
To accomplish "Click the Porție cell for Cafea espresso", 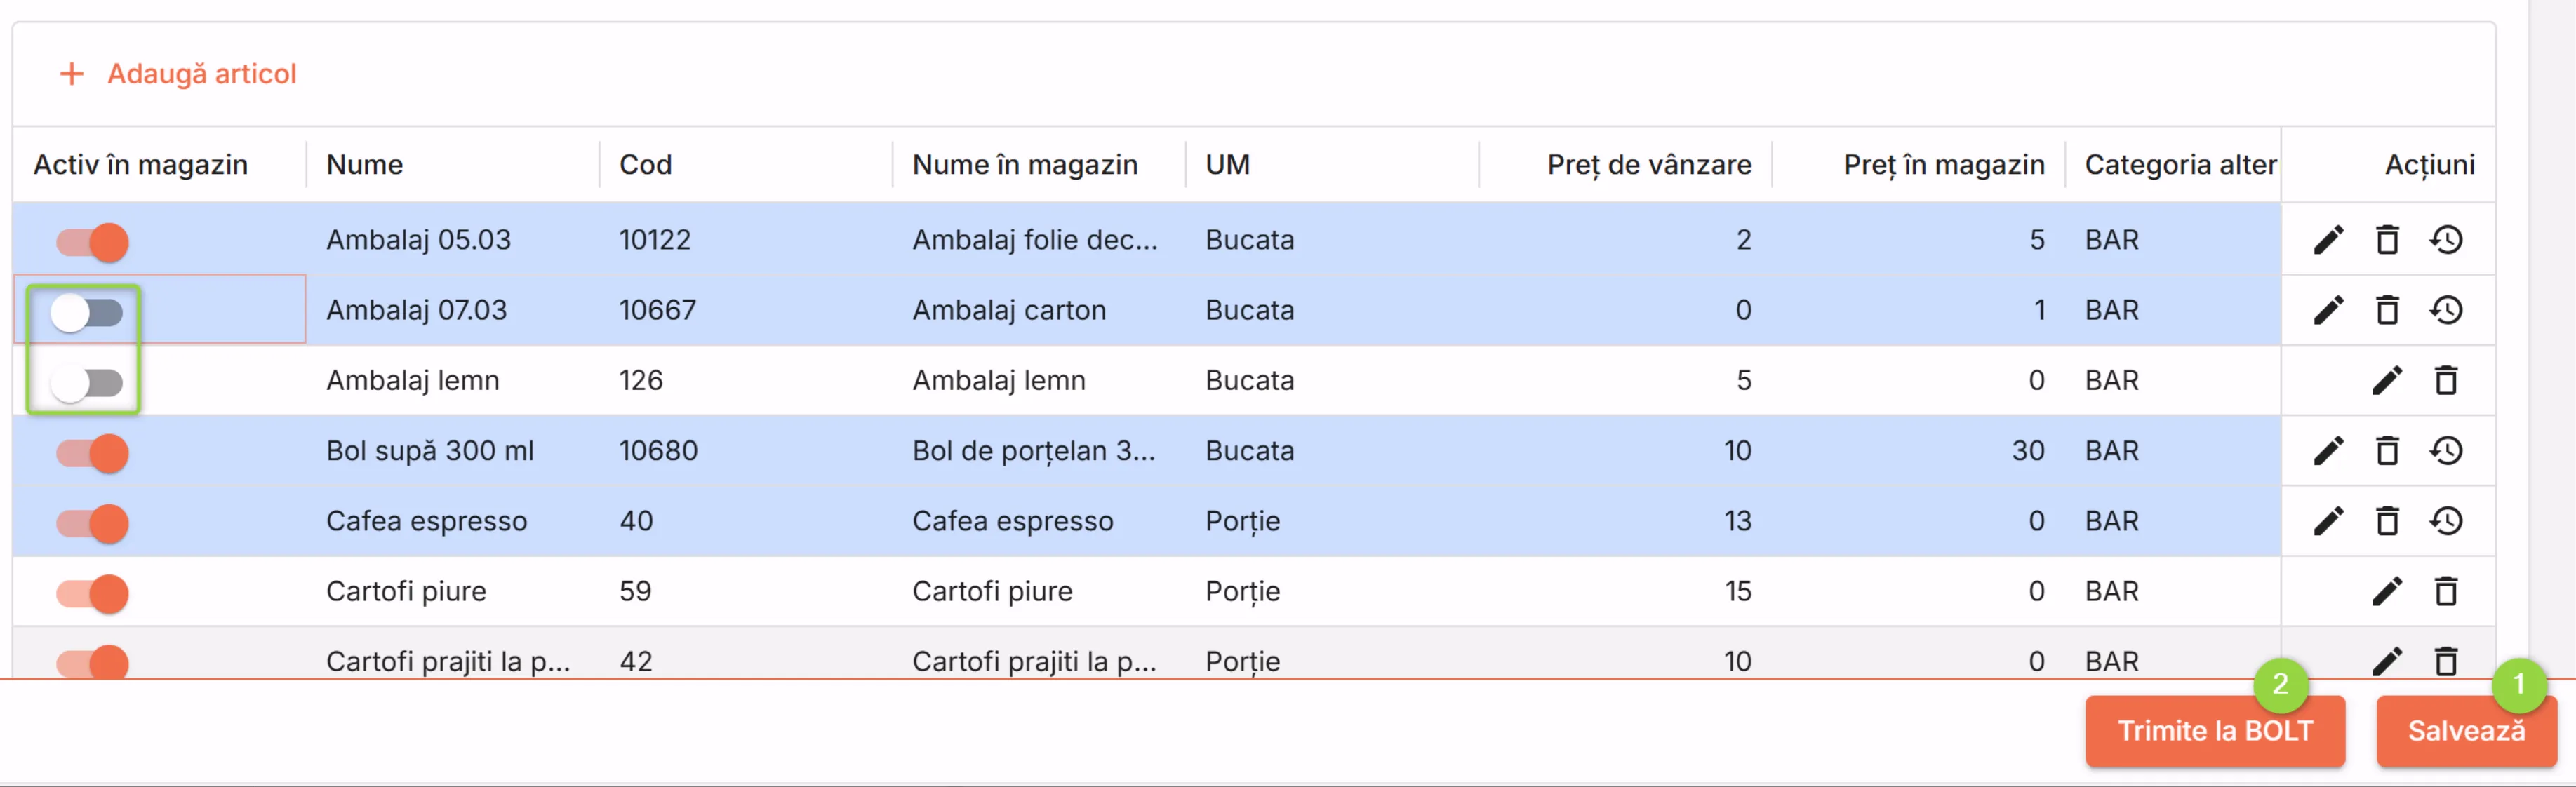I will click(x=1331, y=521).
